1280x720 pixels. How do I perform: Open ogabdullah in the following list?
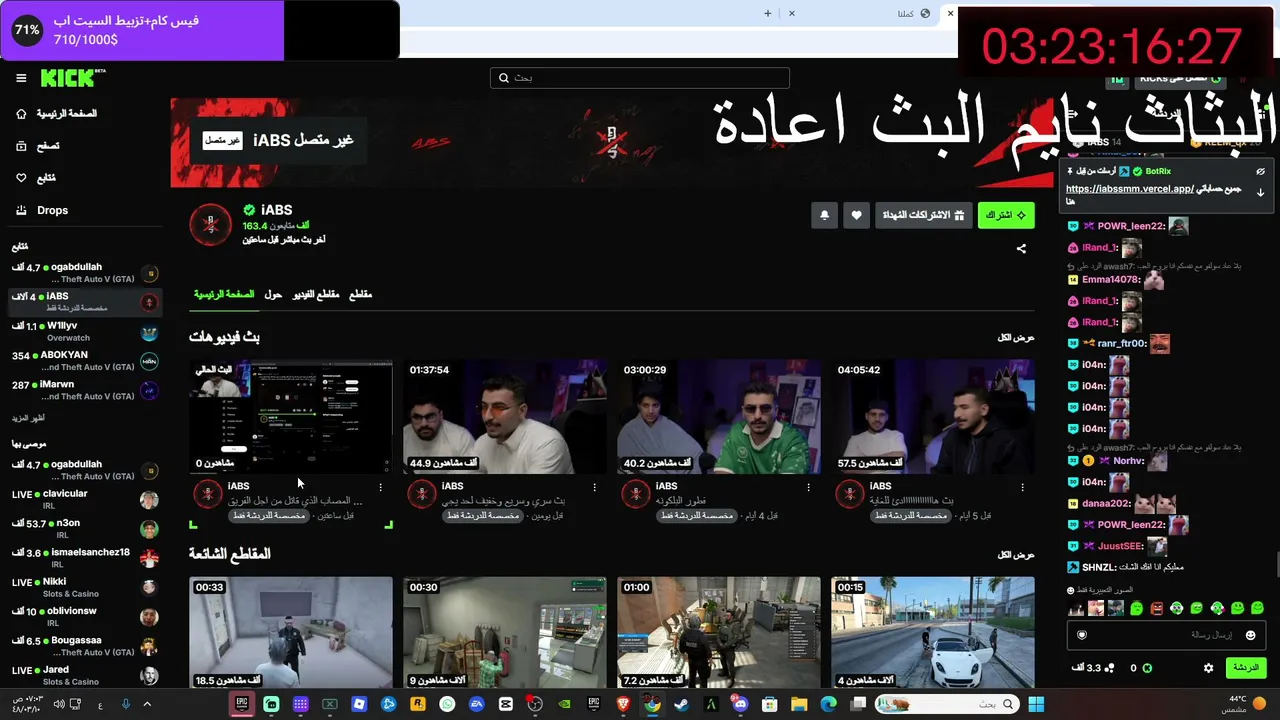85,273
